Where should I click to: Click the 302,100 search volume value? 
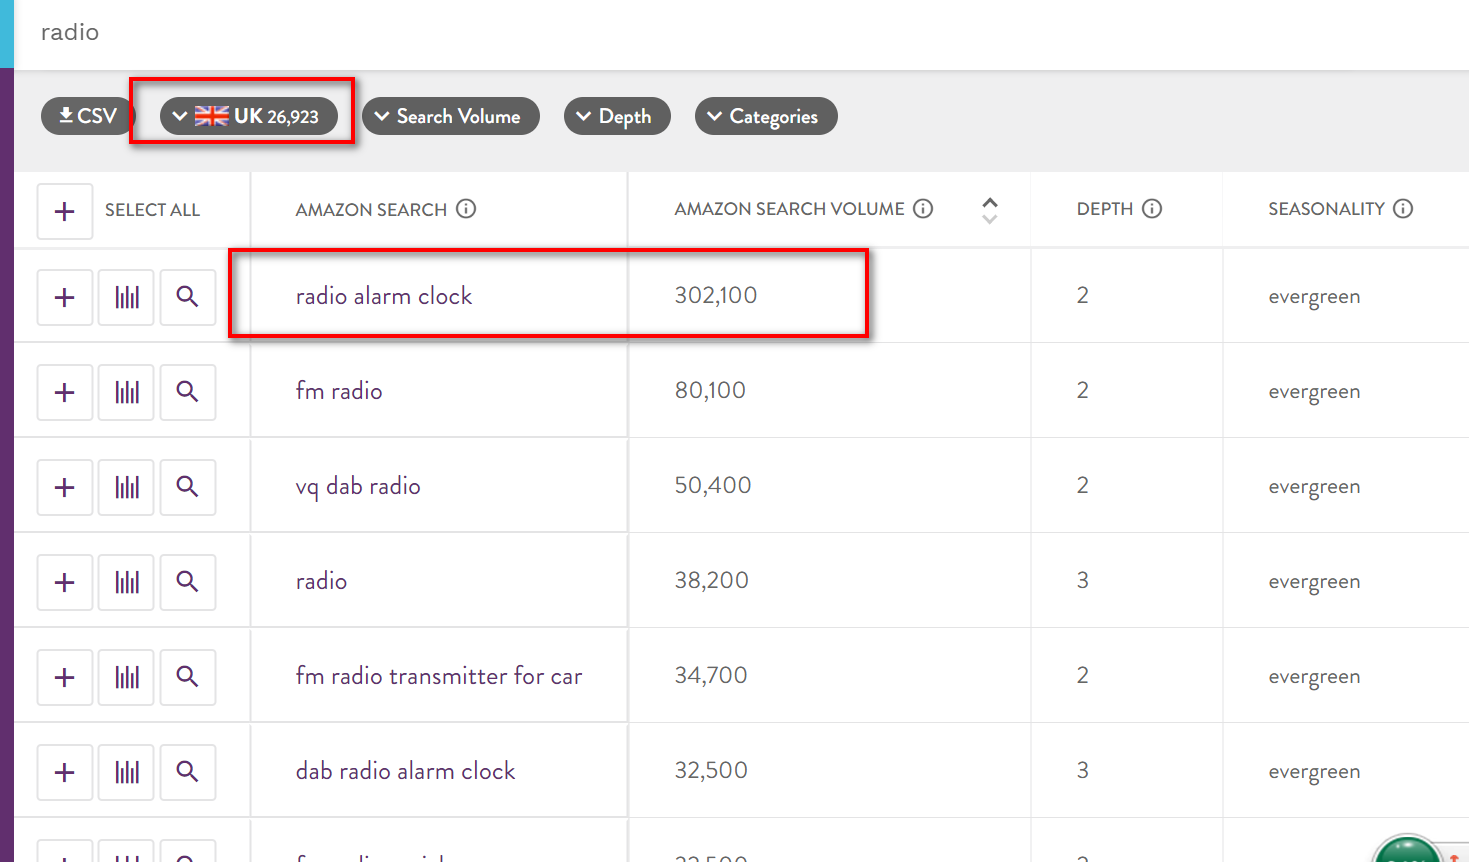pyautogui.click(x=716, y=295)
